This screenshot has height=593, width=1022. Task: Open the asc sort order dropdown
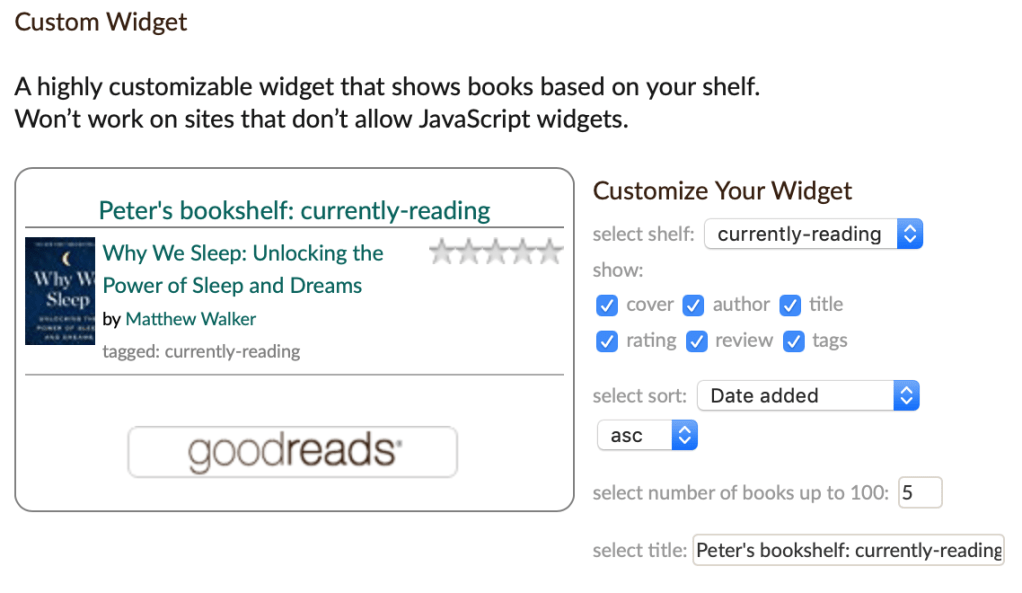point(646,436)
